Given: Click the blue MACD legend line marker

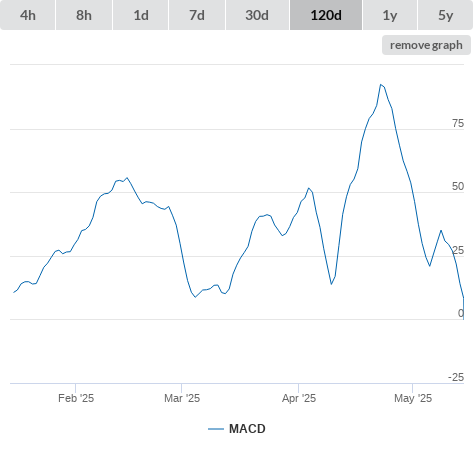Looking at the screenshot, I should 216,429.
